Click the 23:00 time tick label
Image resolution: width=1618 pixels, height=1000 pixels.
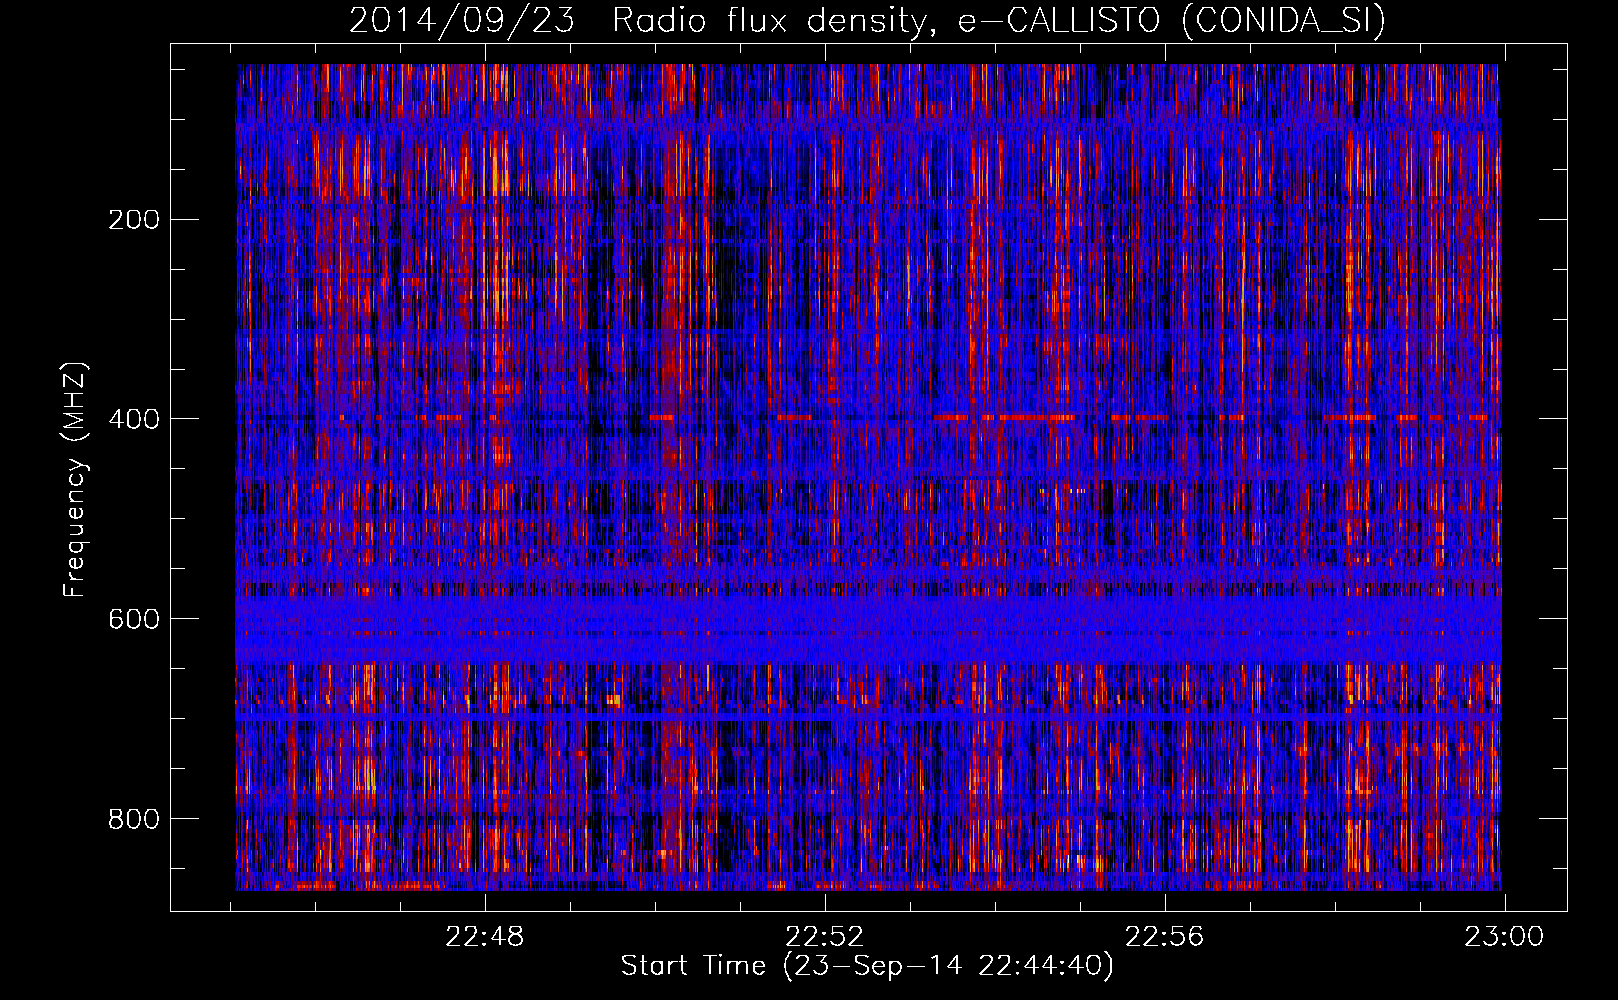click(x=1504, y=937)
